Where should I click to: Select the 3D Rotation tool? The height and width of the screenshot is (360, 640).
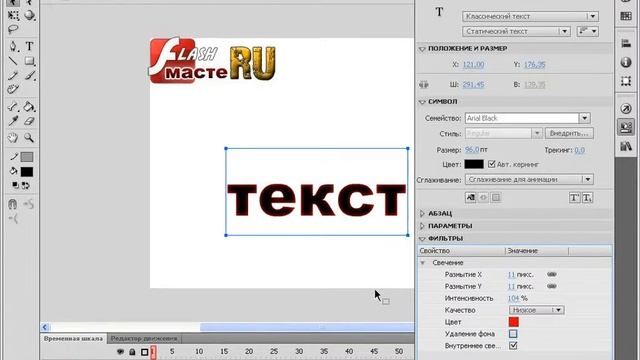[29, 16]
